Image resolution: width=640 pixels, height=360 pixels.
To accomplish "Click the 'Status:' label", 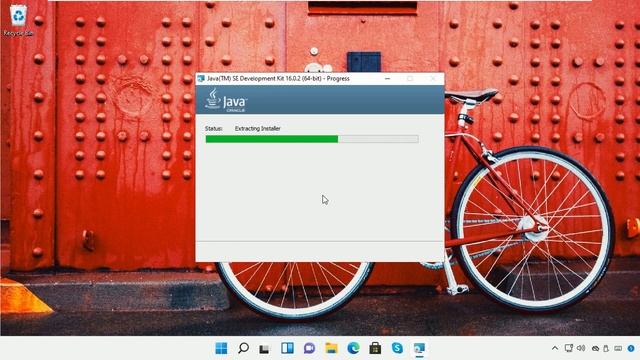I will tap(213, 128).
